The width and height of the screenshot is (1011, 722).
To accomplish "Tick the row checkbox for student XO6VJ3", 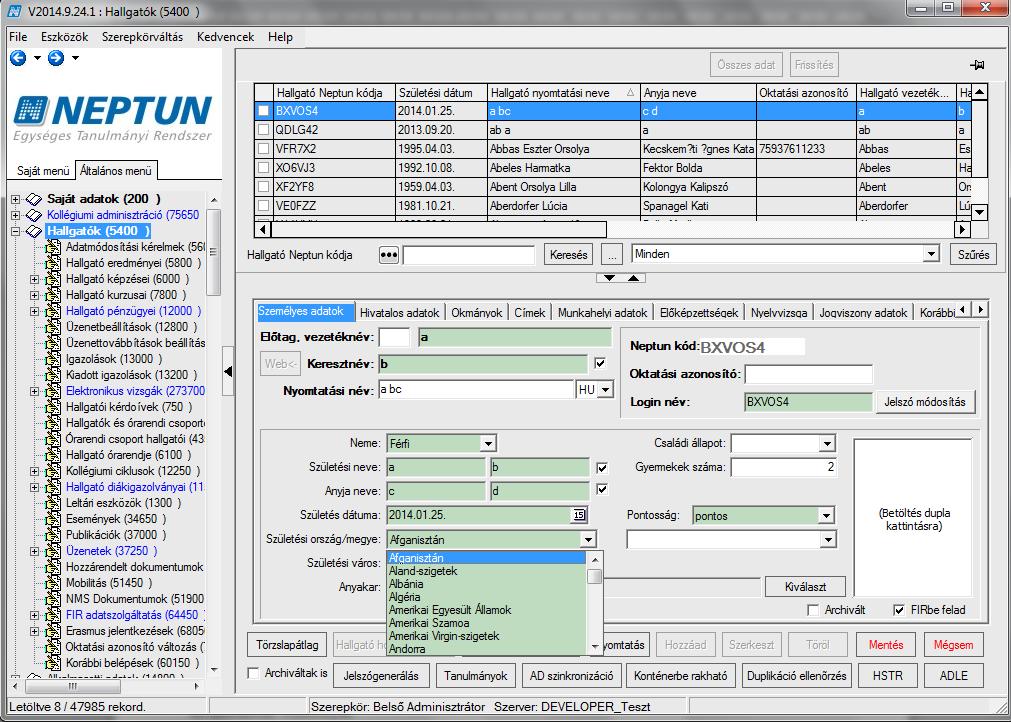I will point(264,168).
